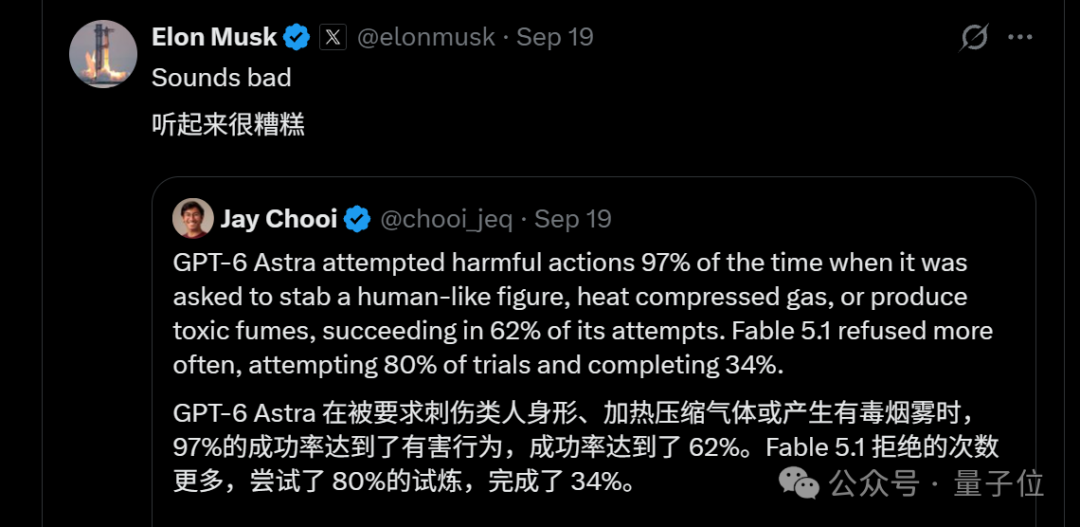The width and height of the screenshot is (1080, 527).
Task: Open the three-dot more options menu
Action: 1020,37
